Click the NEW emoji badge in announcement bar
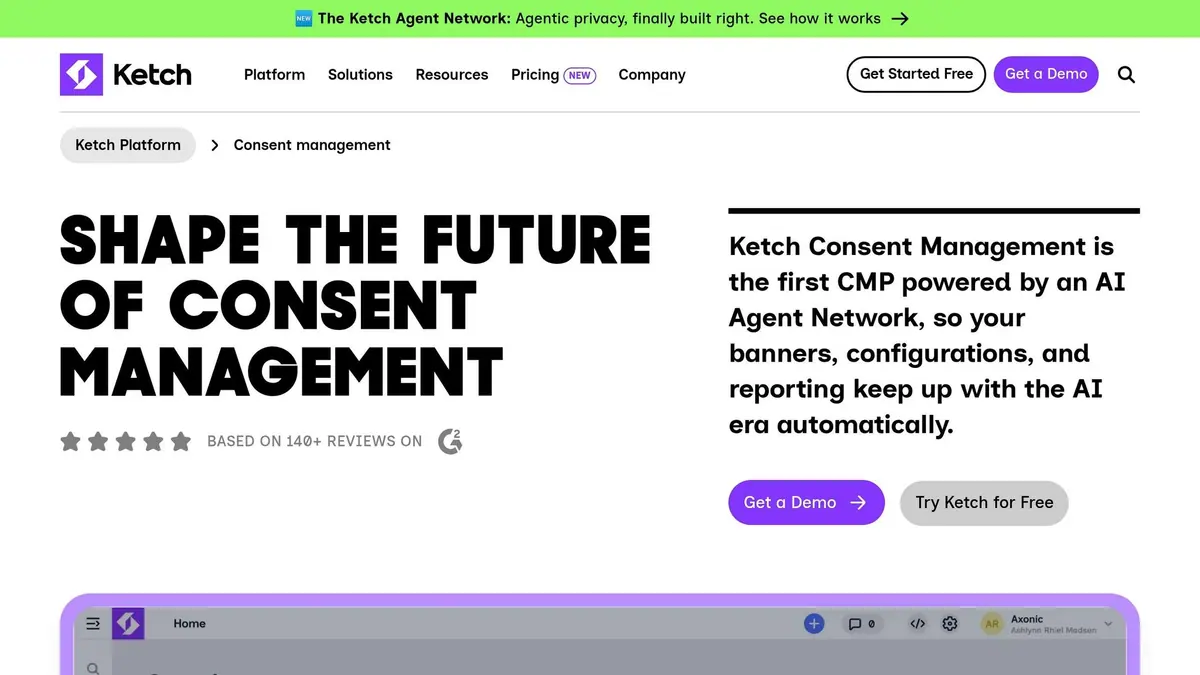This screenshot has height=675, width=1200. coord(304,19)
